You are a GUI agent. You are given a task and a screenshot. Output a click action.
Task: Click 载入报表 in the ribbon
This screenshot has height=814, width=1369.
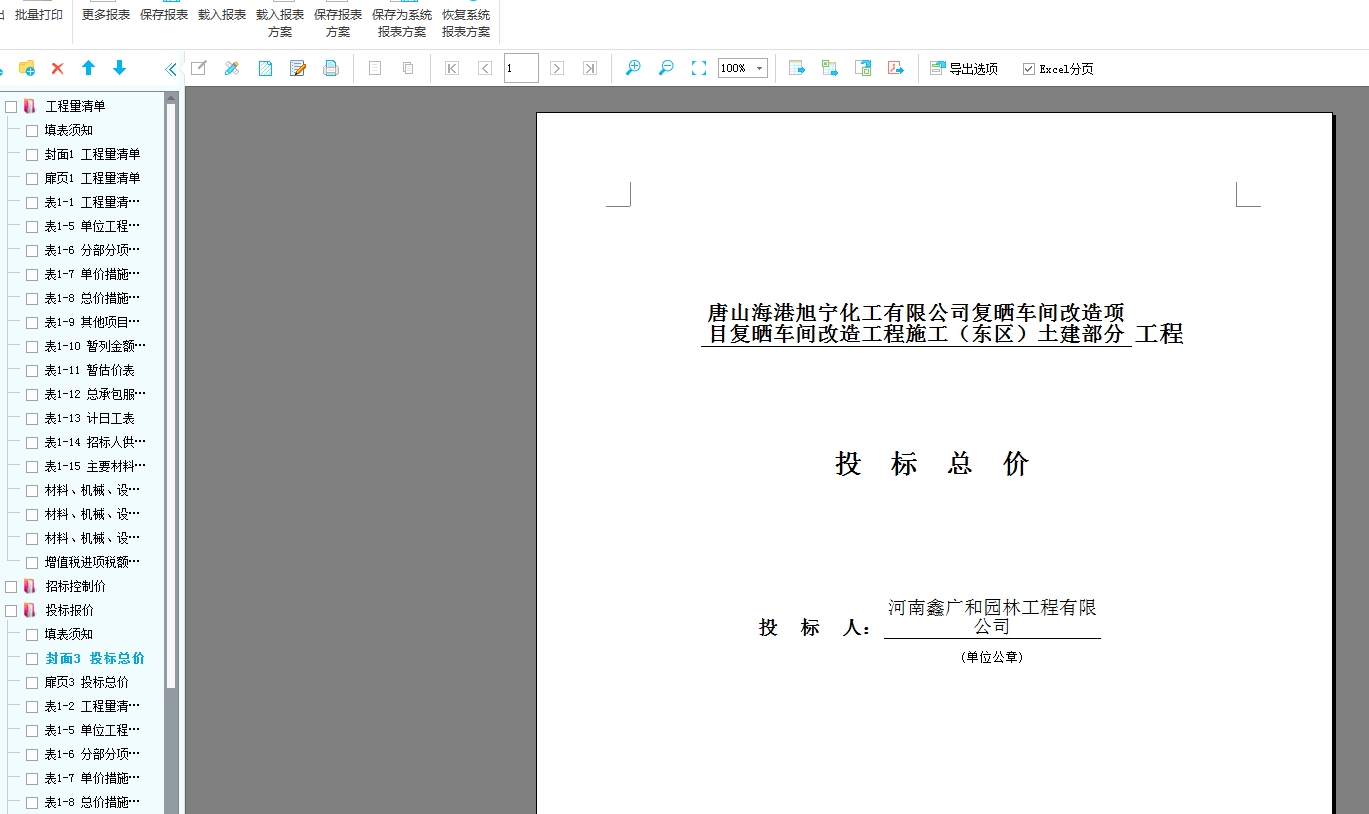222,15
